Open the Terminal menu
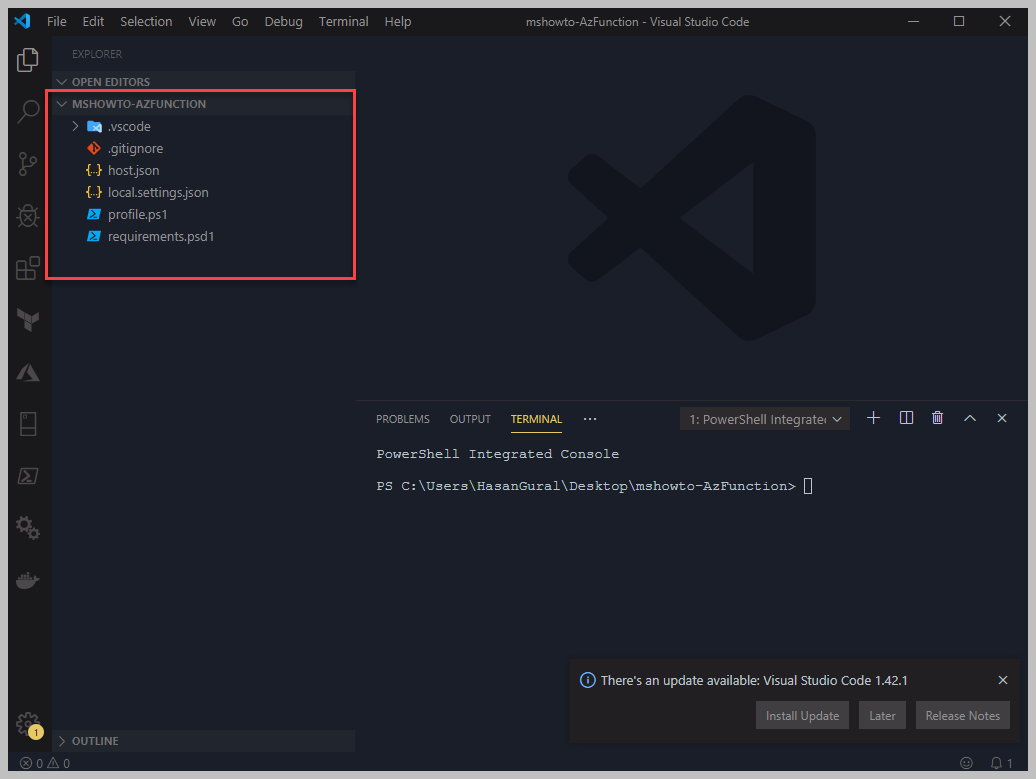This screenshot has height=779, width=1036. pyautogui.click(x=343, y=21)
